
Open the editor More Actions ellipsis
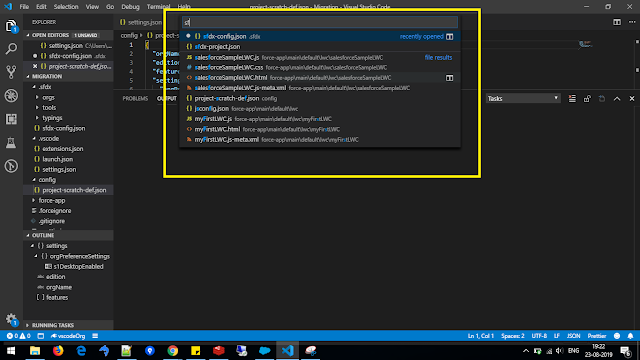[x=631, y=22]
